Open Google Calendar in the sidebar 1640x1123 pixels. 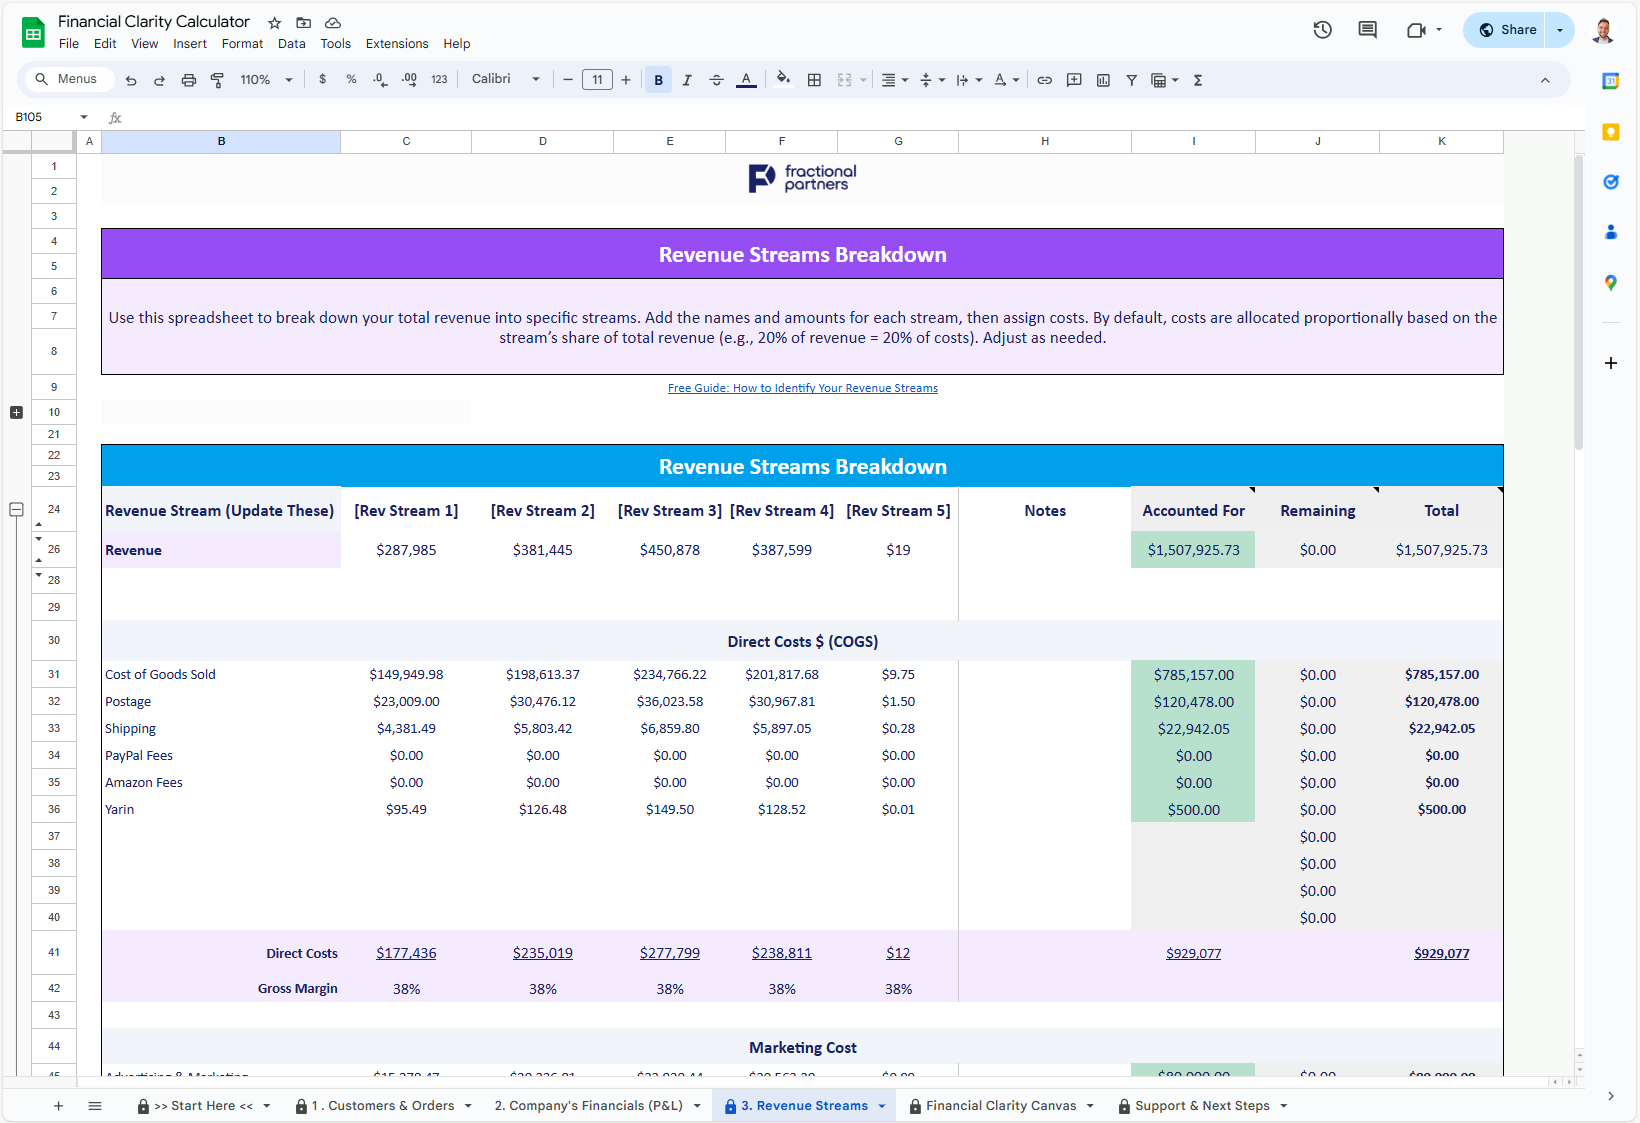point(1610,80)
